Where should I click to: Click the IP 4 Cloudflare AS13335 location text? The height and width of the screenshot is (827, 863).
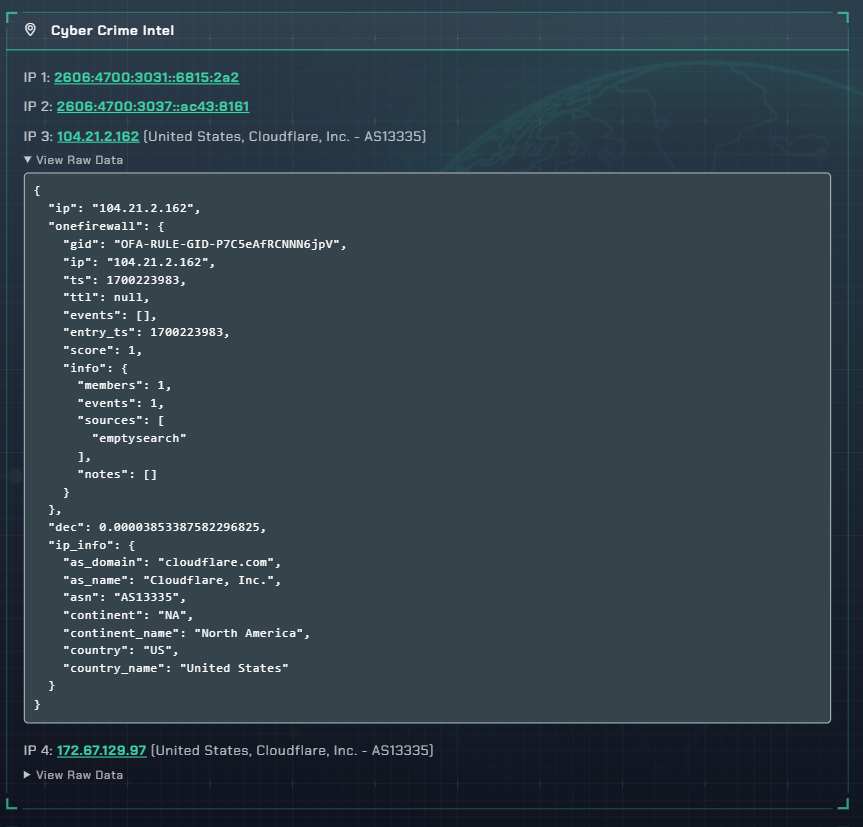(291, 750)
